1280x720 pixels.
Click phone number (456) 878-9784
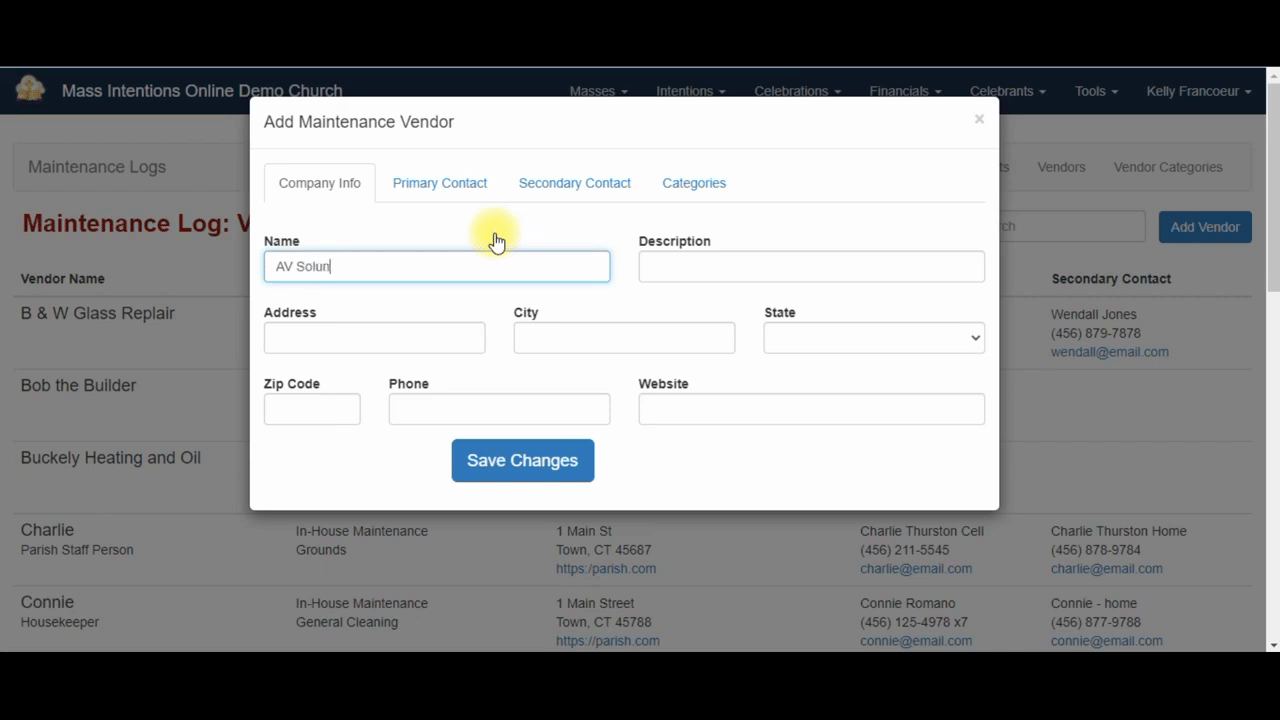click(1096, 550)
